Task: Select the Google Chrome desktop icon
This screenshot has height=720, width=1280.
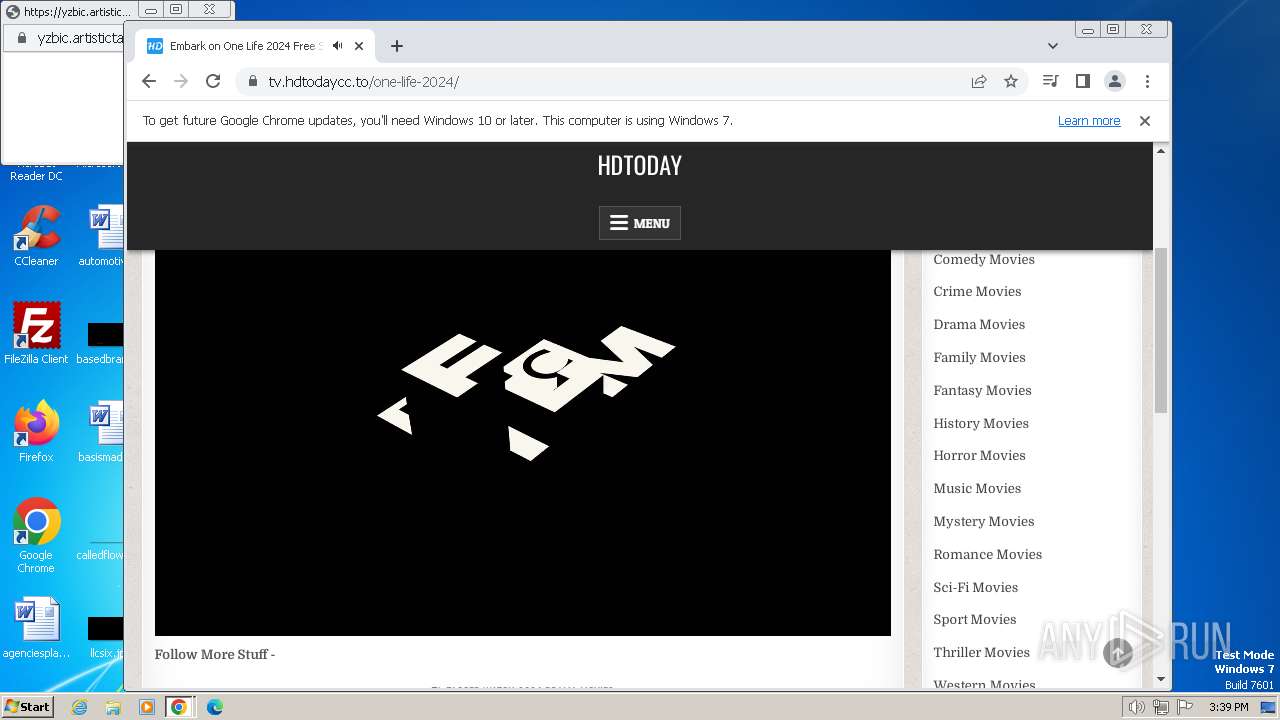Action: (x=36, y=536)
